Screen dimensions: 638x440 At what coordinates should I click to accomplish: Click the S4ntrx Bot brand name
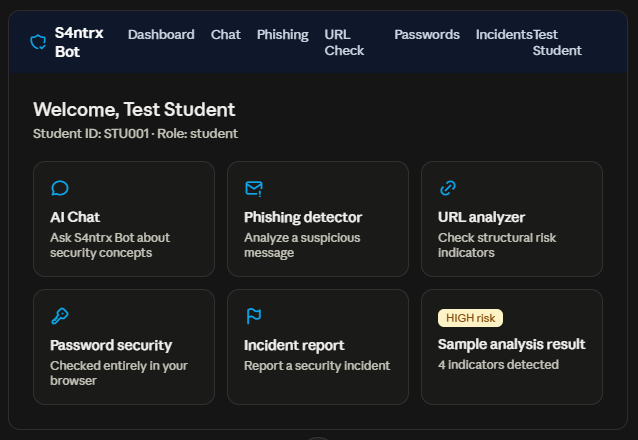pyautogui.click(x=79, y=42)
